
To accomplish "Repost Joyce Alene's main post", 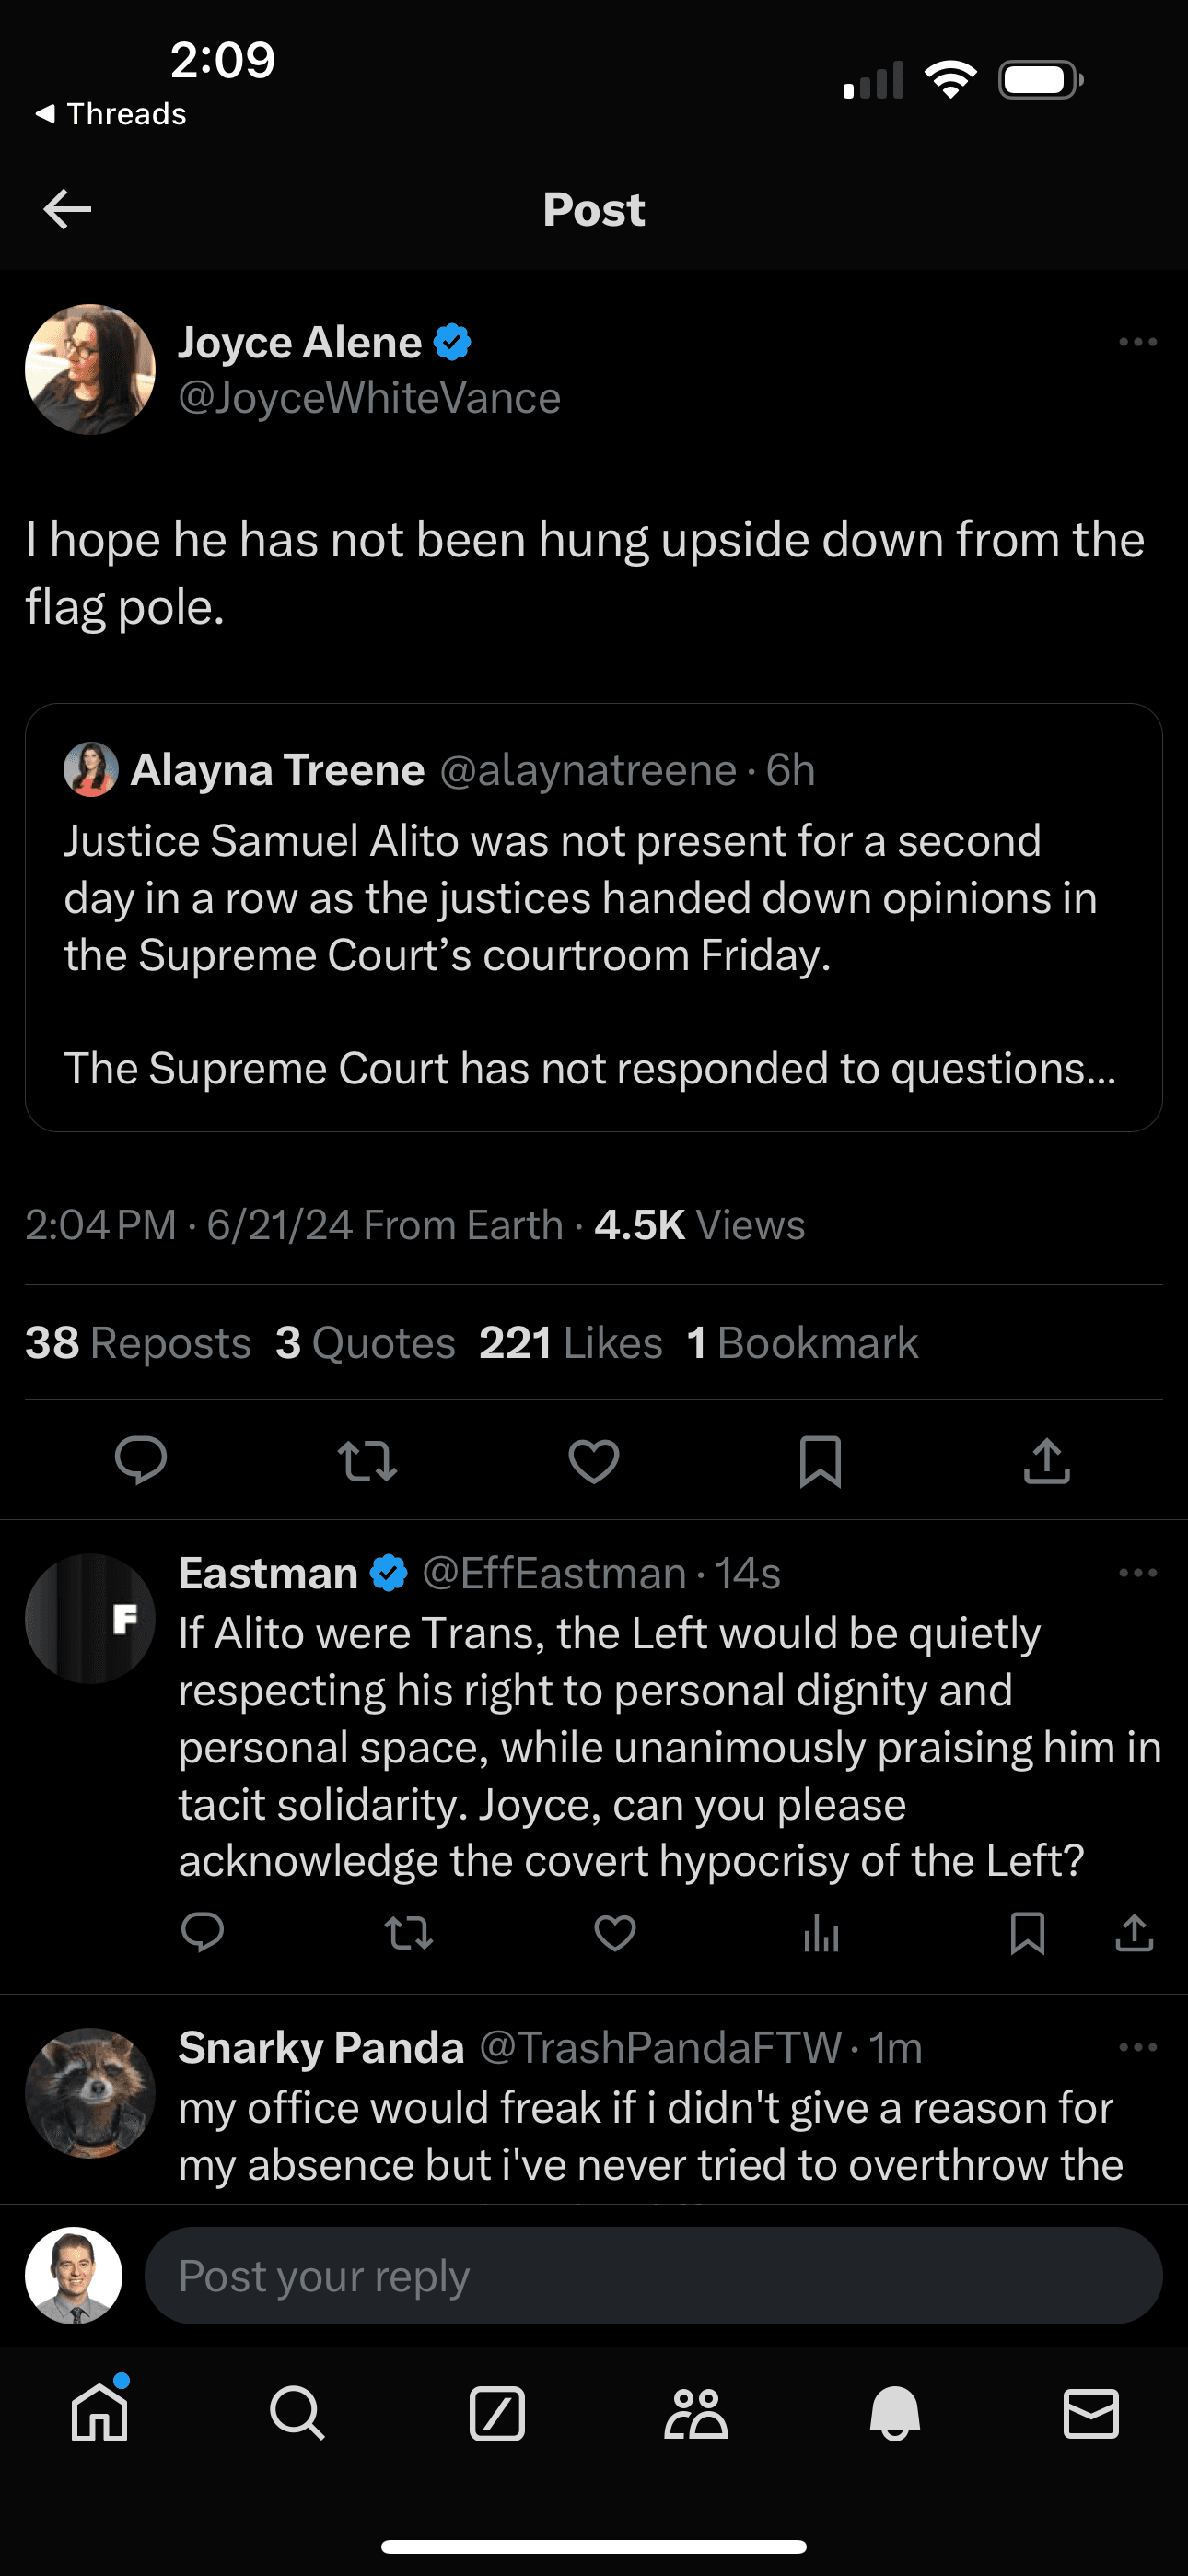I will tap(368, 1461).
